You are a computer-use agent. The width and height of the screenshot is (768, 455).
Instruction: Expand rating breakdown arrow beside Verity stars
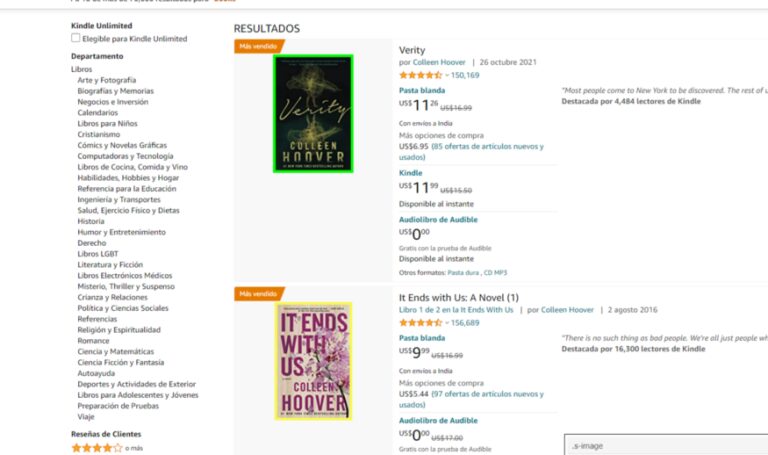[x=446, y=75]
